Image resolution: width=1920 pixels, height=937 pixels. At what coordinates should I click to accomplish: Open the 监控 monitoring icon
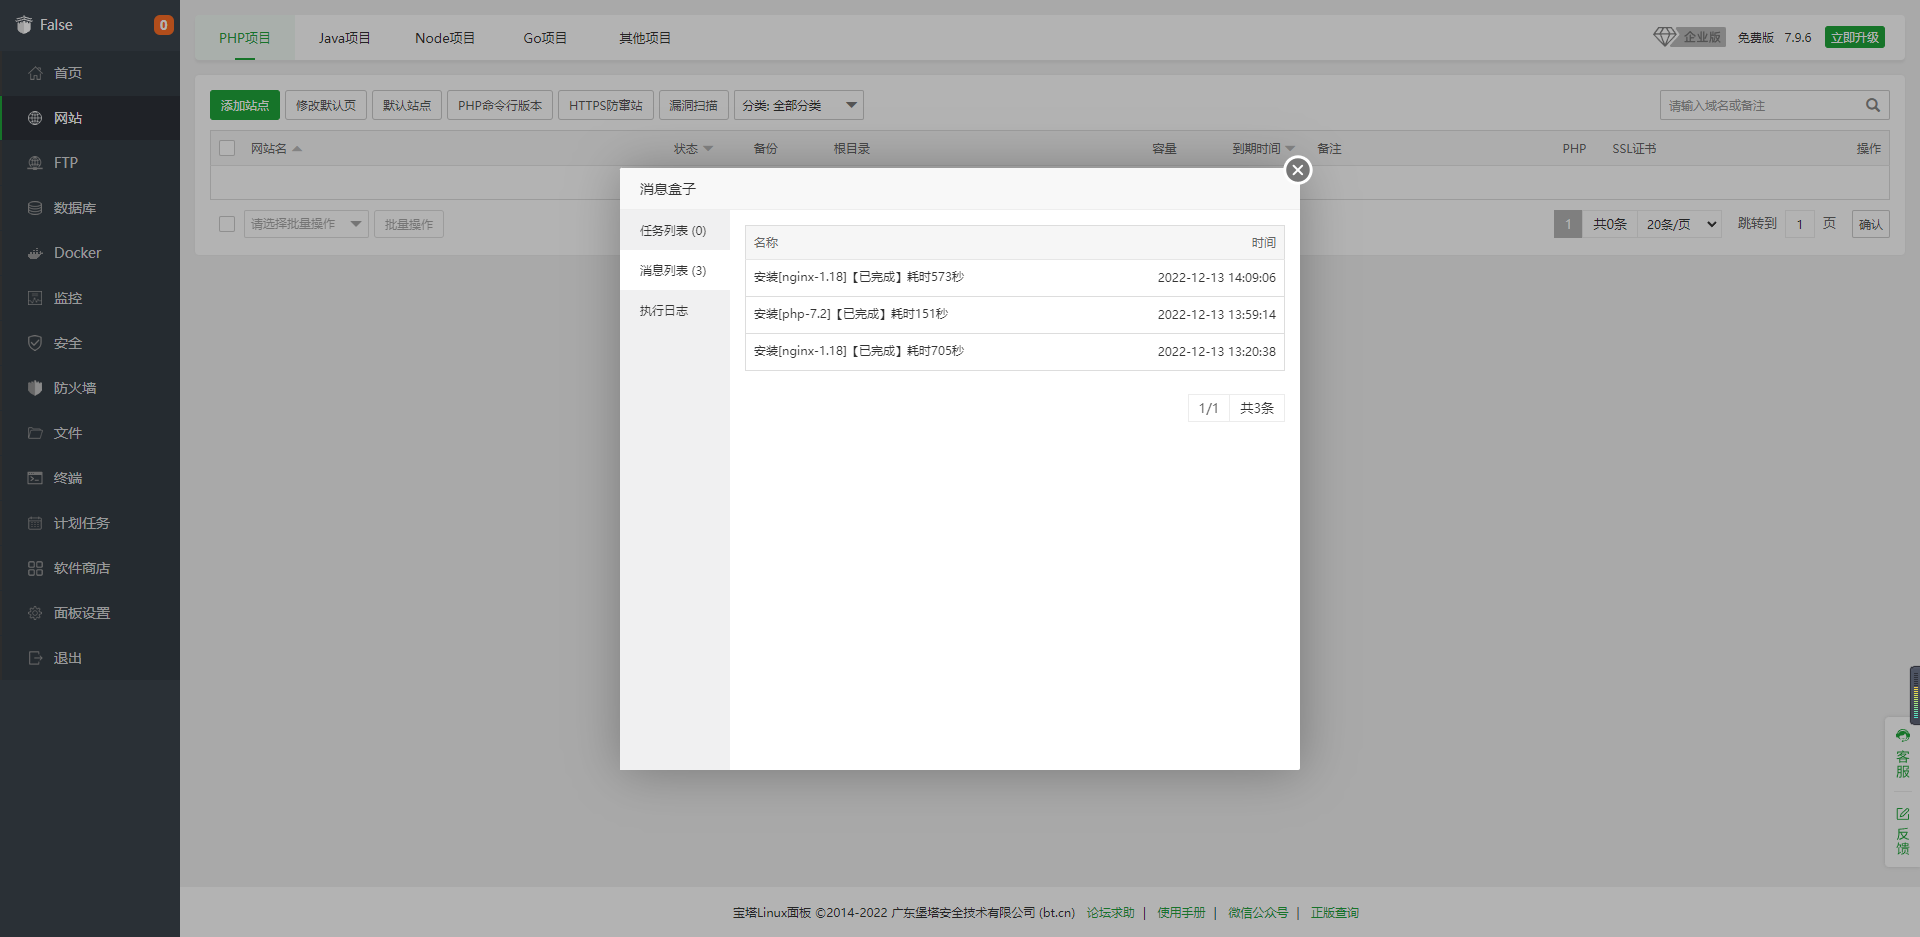35,298
